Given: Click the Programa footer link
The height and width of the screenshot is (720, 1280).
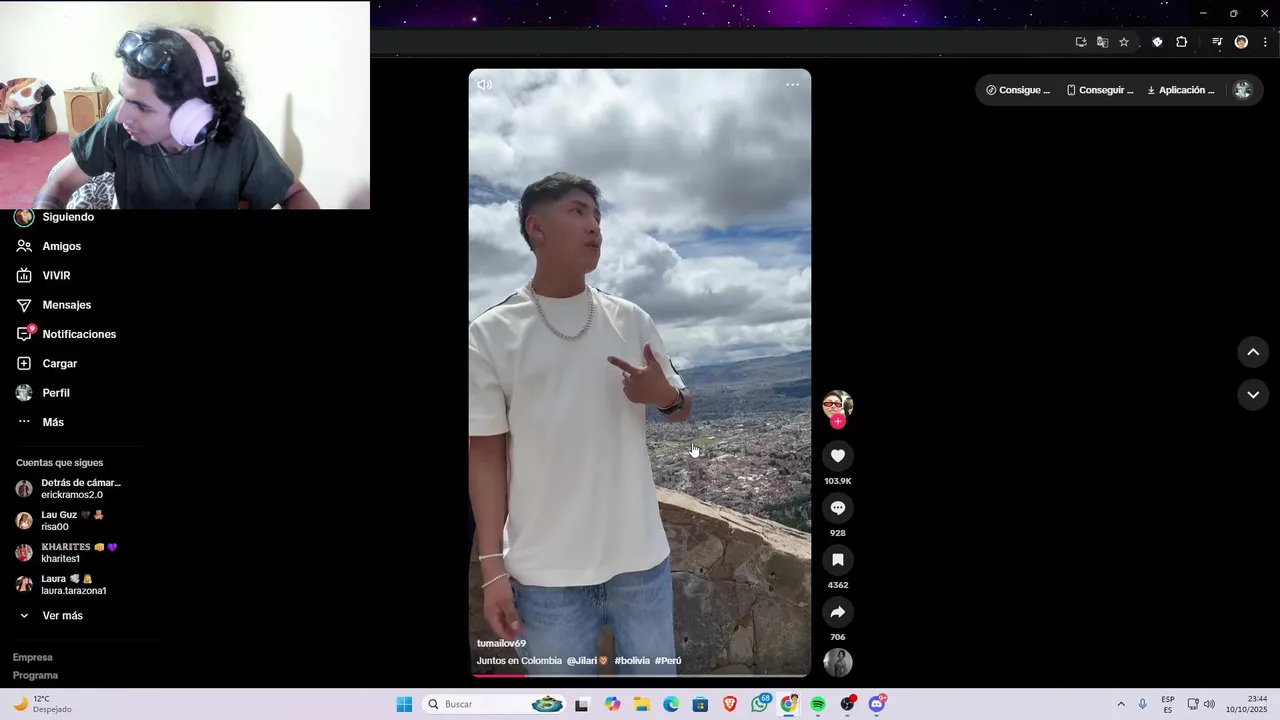Looking at the screenshot, I should [36, 675].
